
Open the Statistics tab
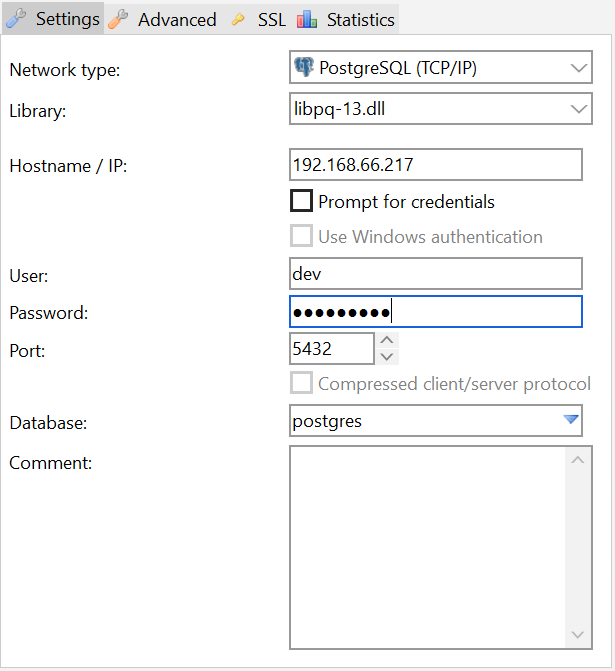pos(360,19)
